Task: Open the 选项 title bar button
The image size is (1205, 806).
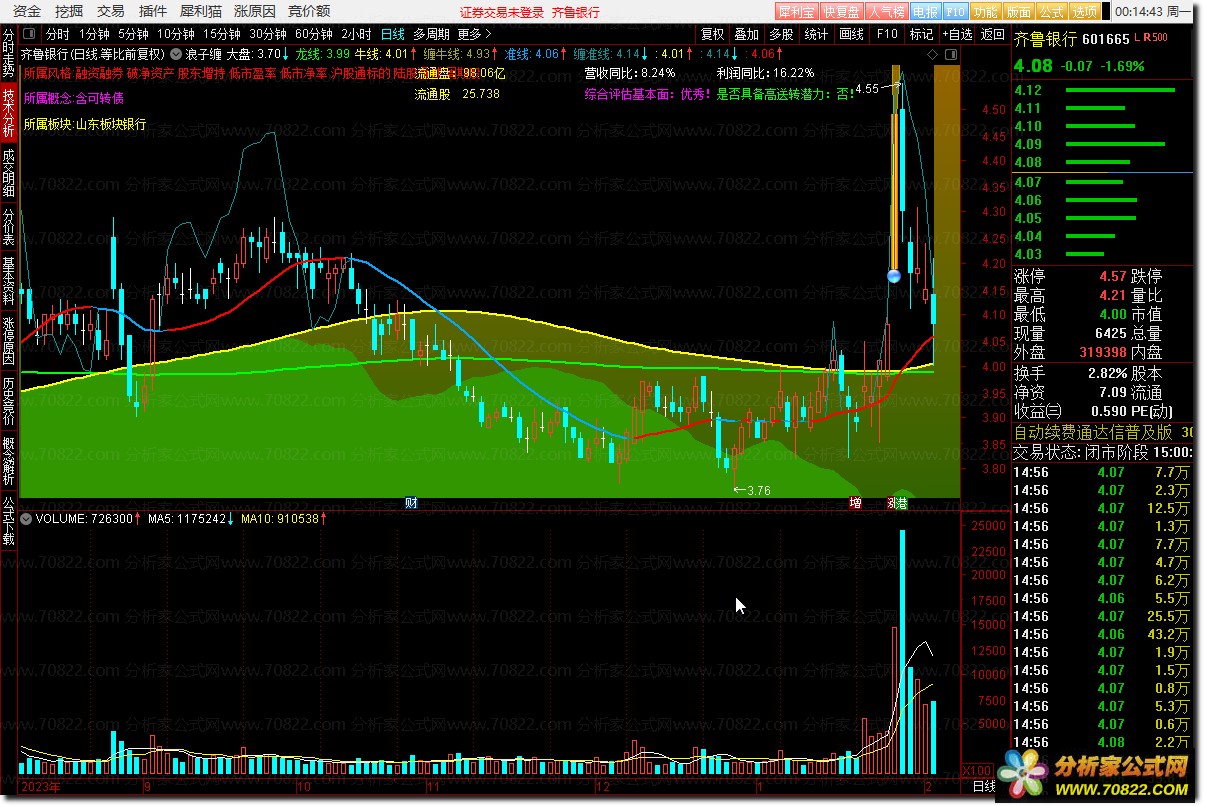Action: tap(1084, 12)
